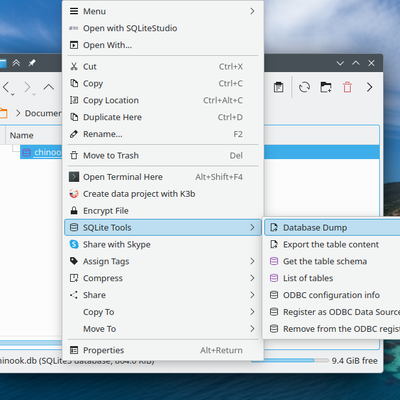Click the Compress archive icon

tap(74, 278)
